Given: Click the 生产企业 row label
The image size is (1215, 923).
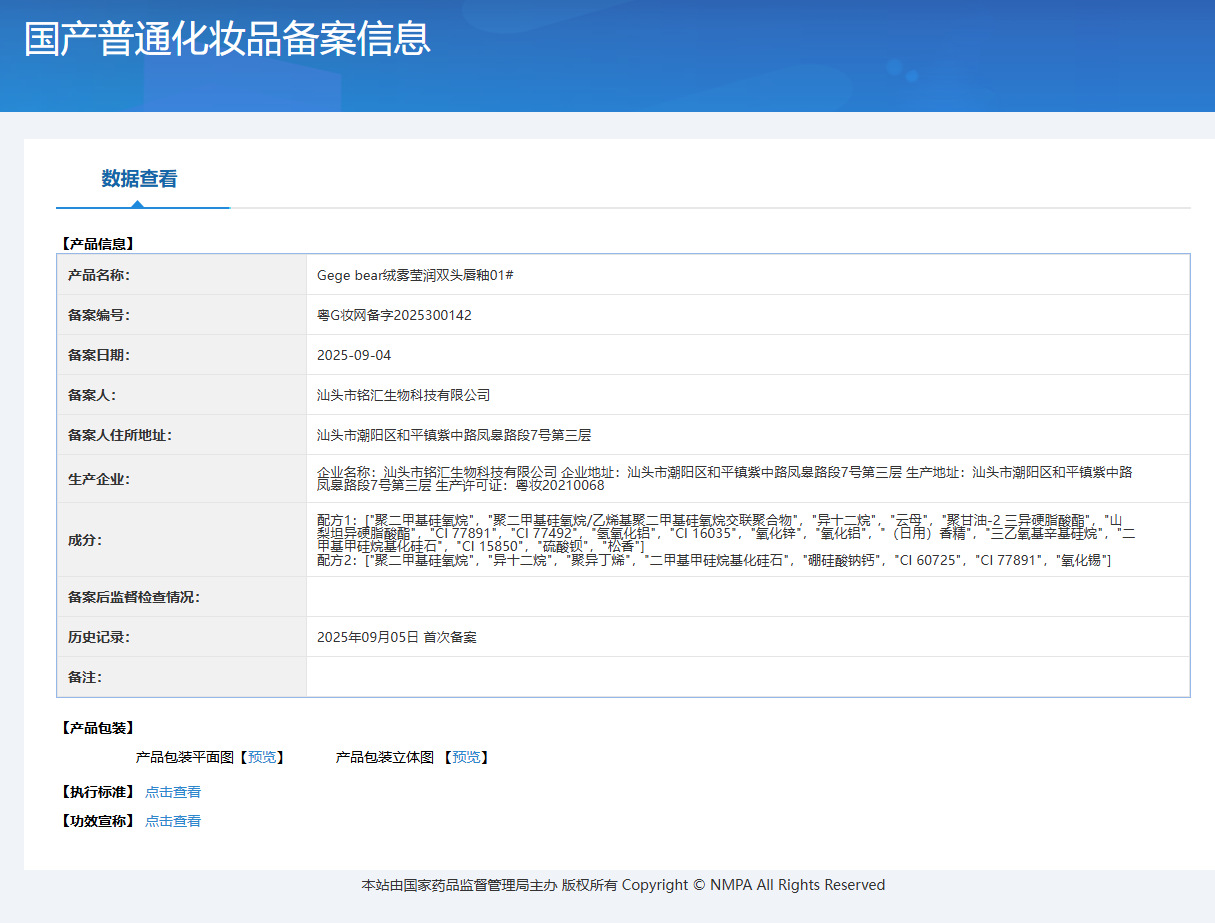Looking at the screenshot, I should pyautogui.click(x=99, y=479).
